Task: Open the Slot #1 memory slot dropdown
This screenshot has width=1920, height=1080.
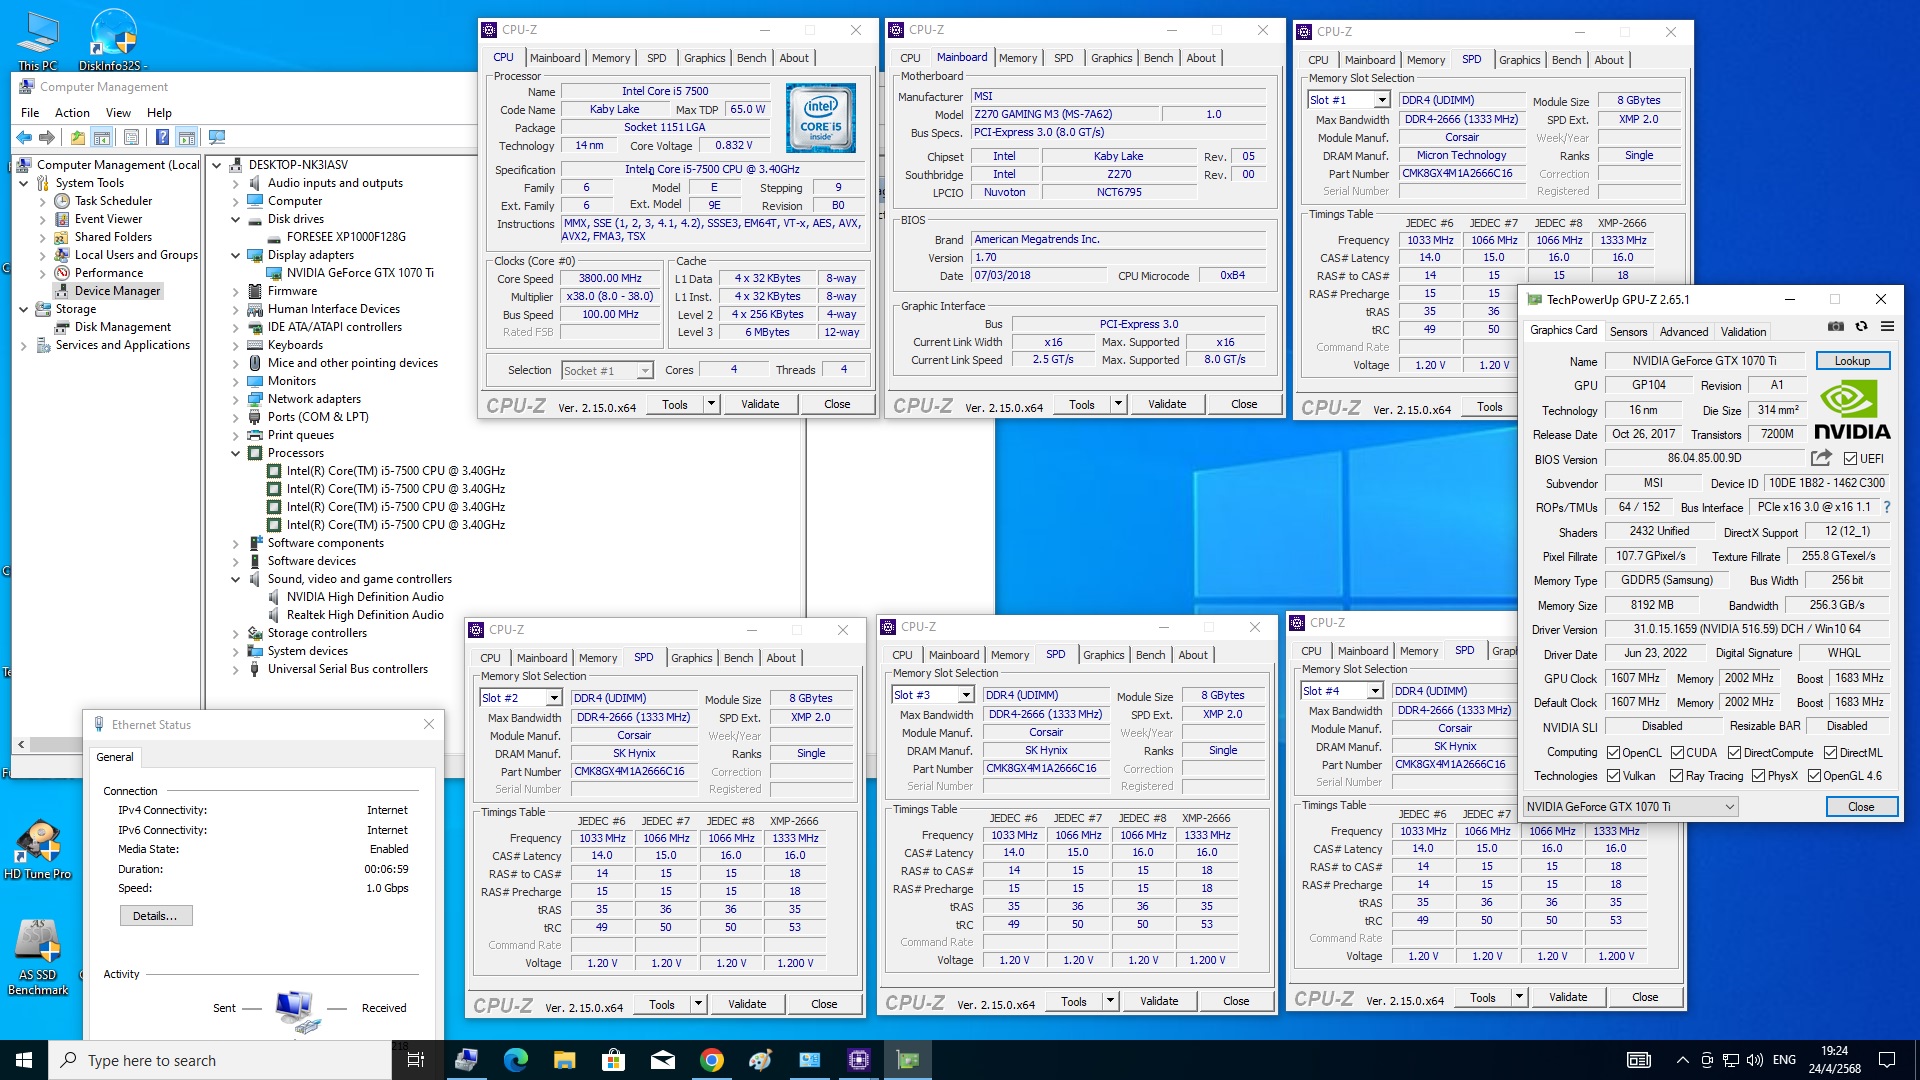Action: click(x=1382, y=100)
